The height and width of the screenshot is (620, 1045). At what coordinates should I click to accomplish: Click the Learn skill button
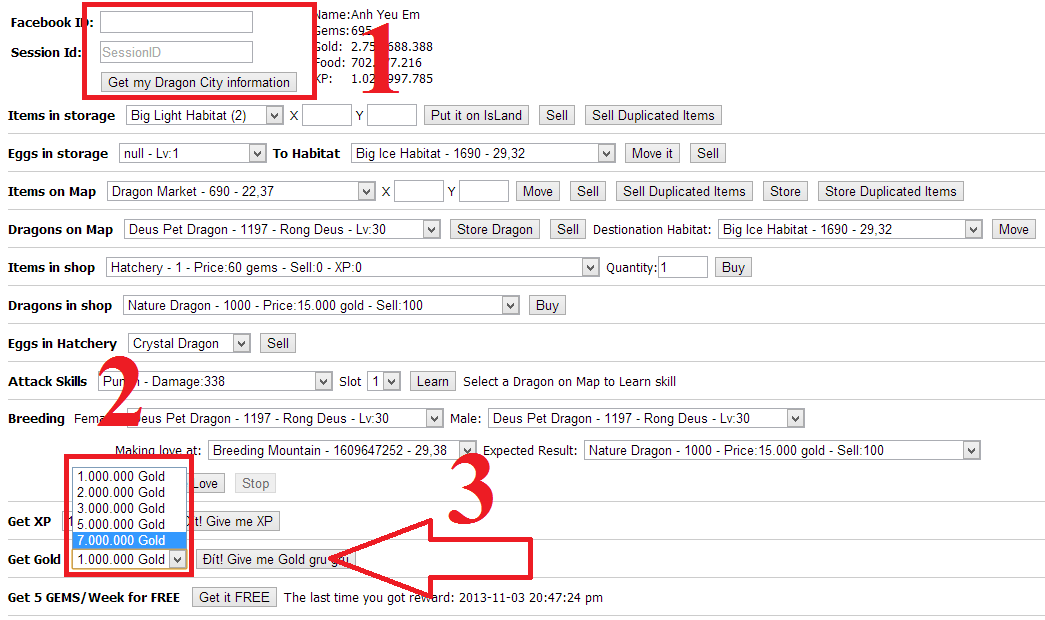(x=433, y=381)
